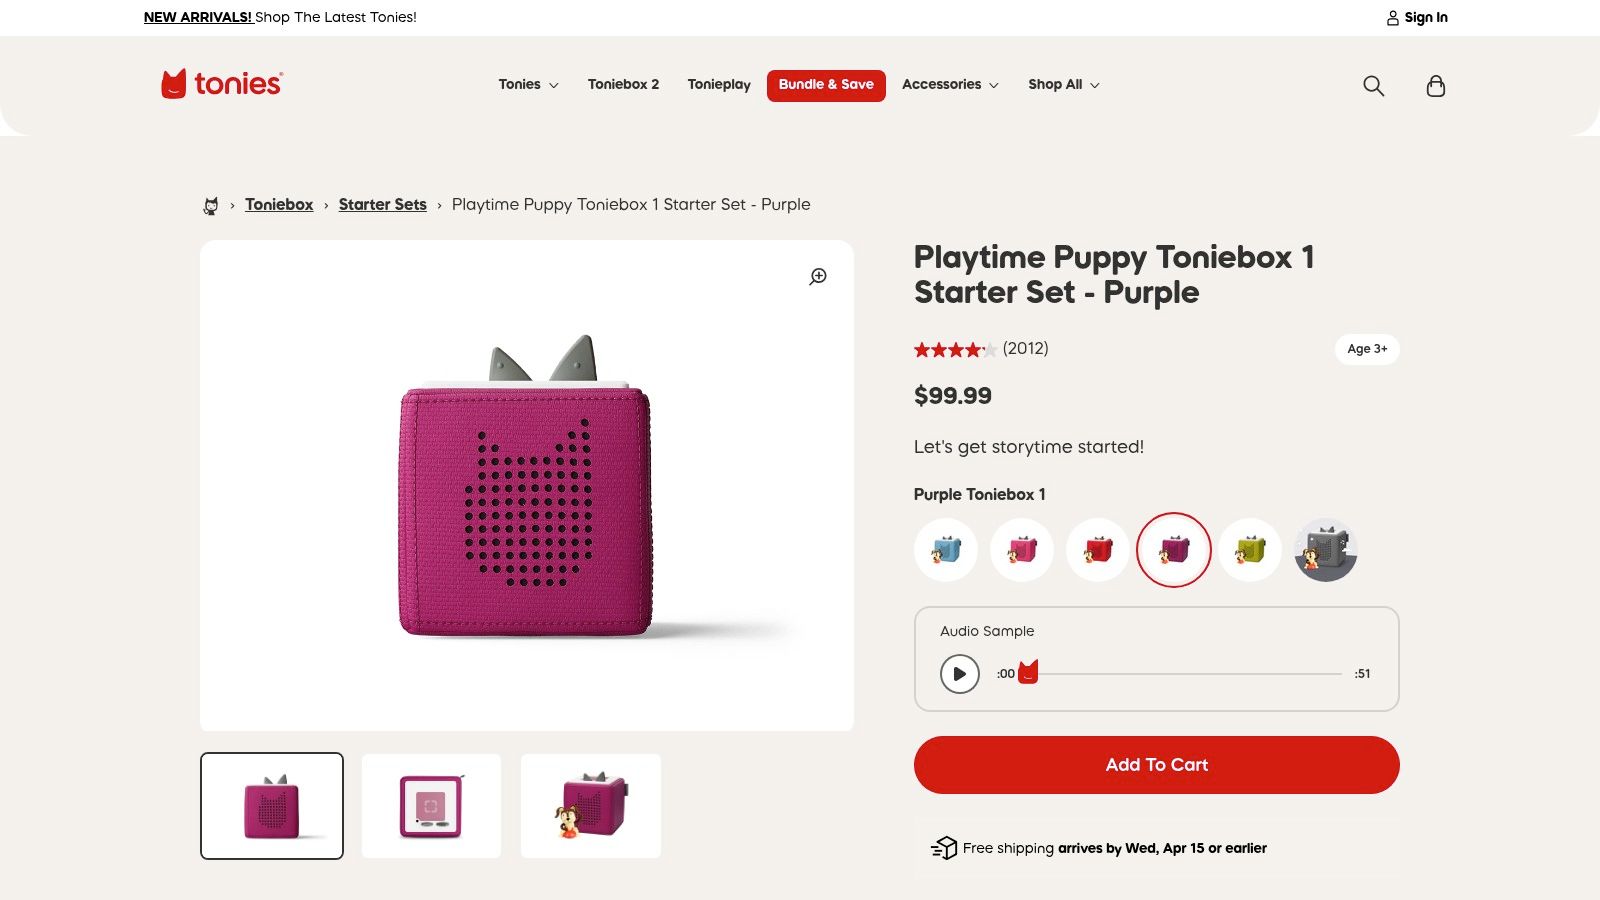
Task: Expand the Shop All dropdown
Action: pos(1063,85)
